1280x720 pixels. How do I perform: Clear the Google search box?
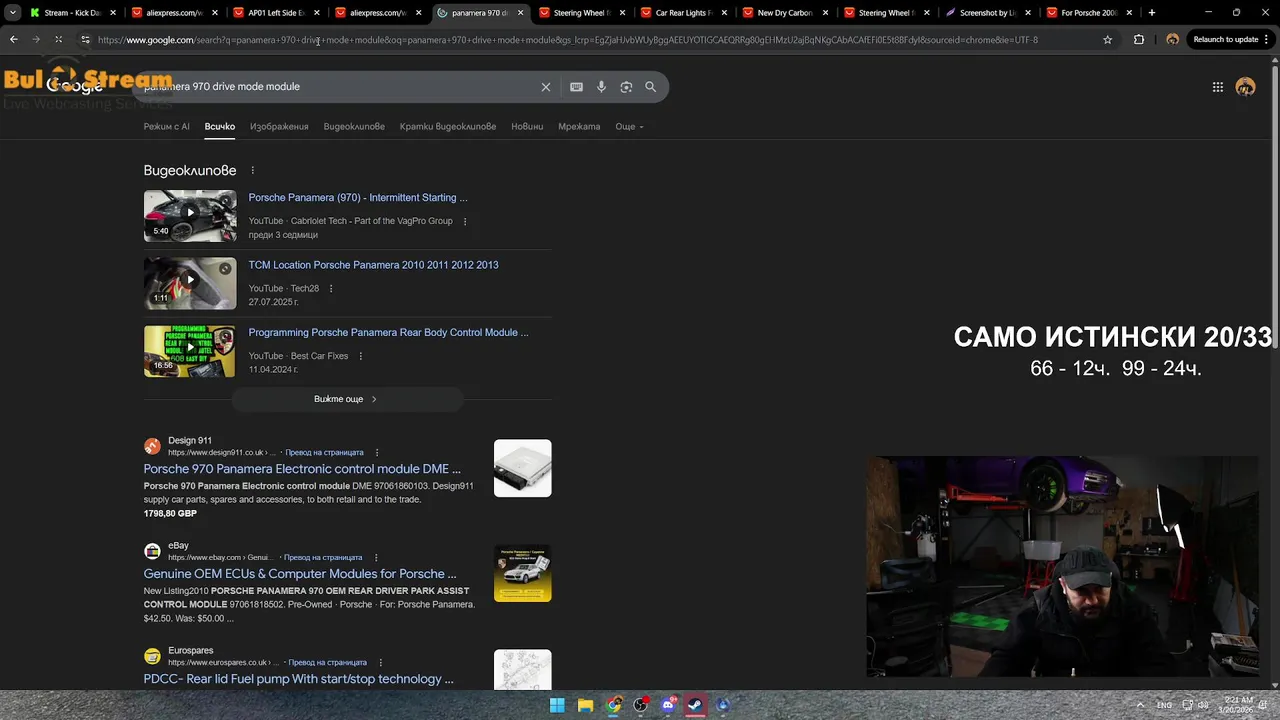point(546,87)
